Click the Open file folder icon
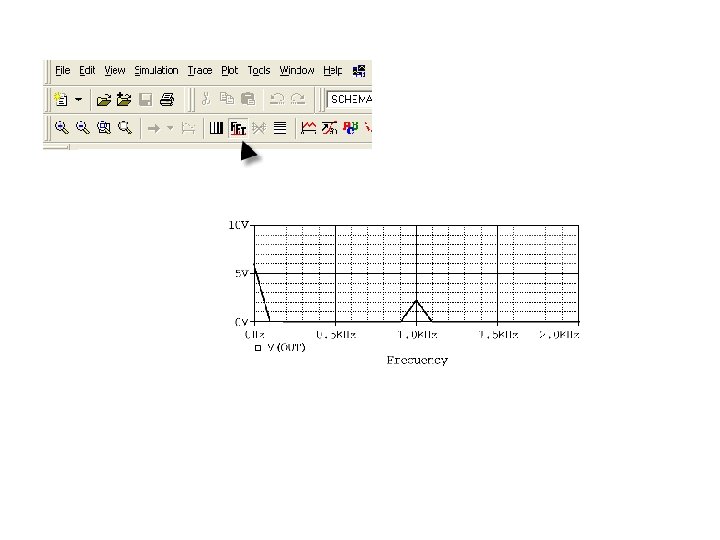Viewport: 720px width, 540px height. [104, 100]
